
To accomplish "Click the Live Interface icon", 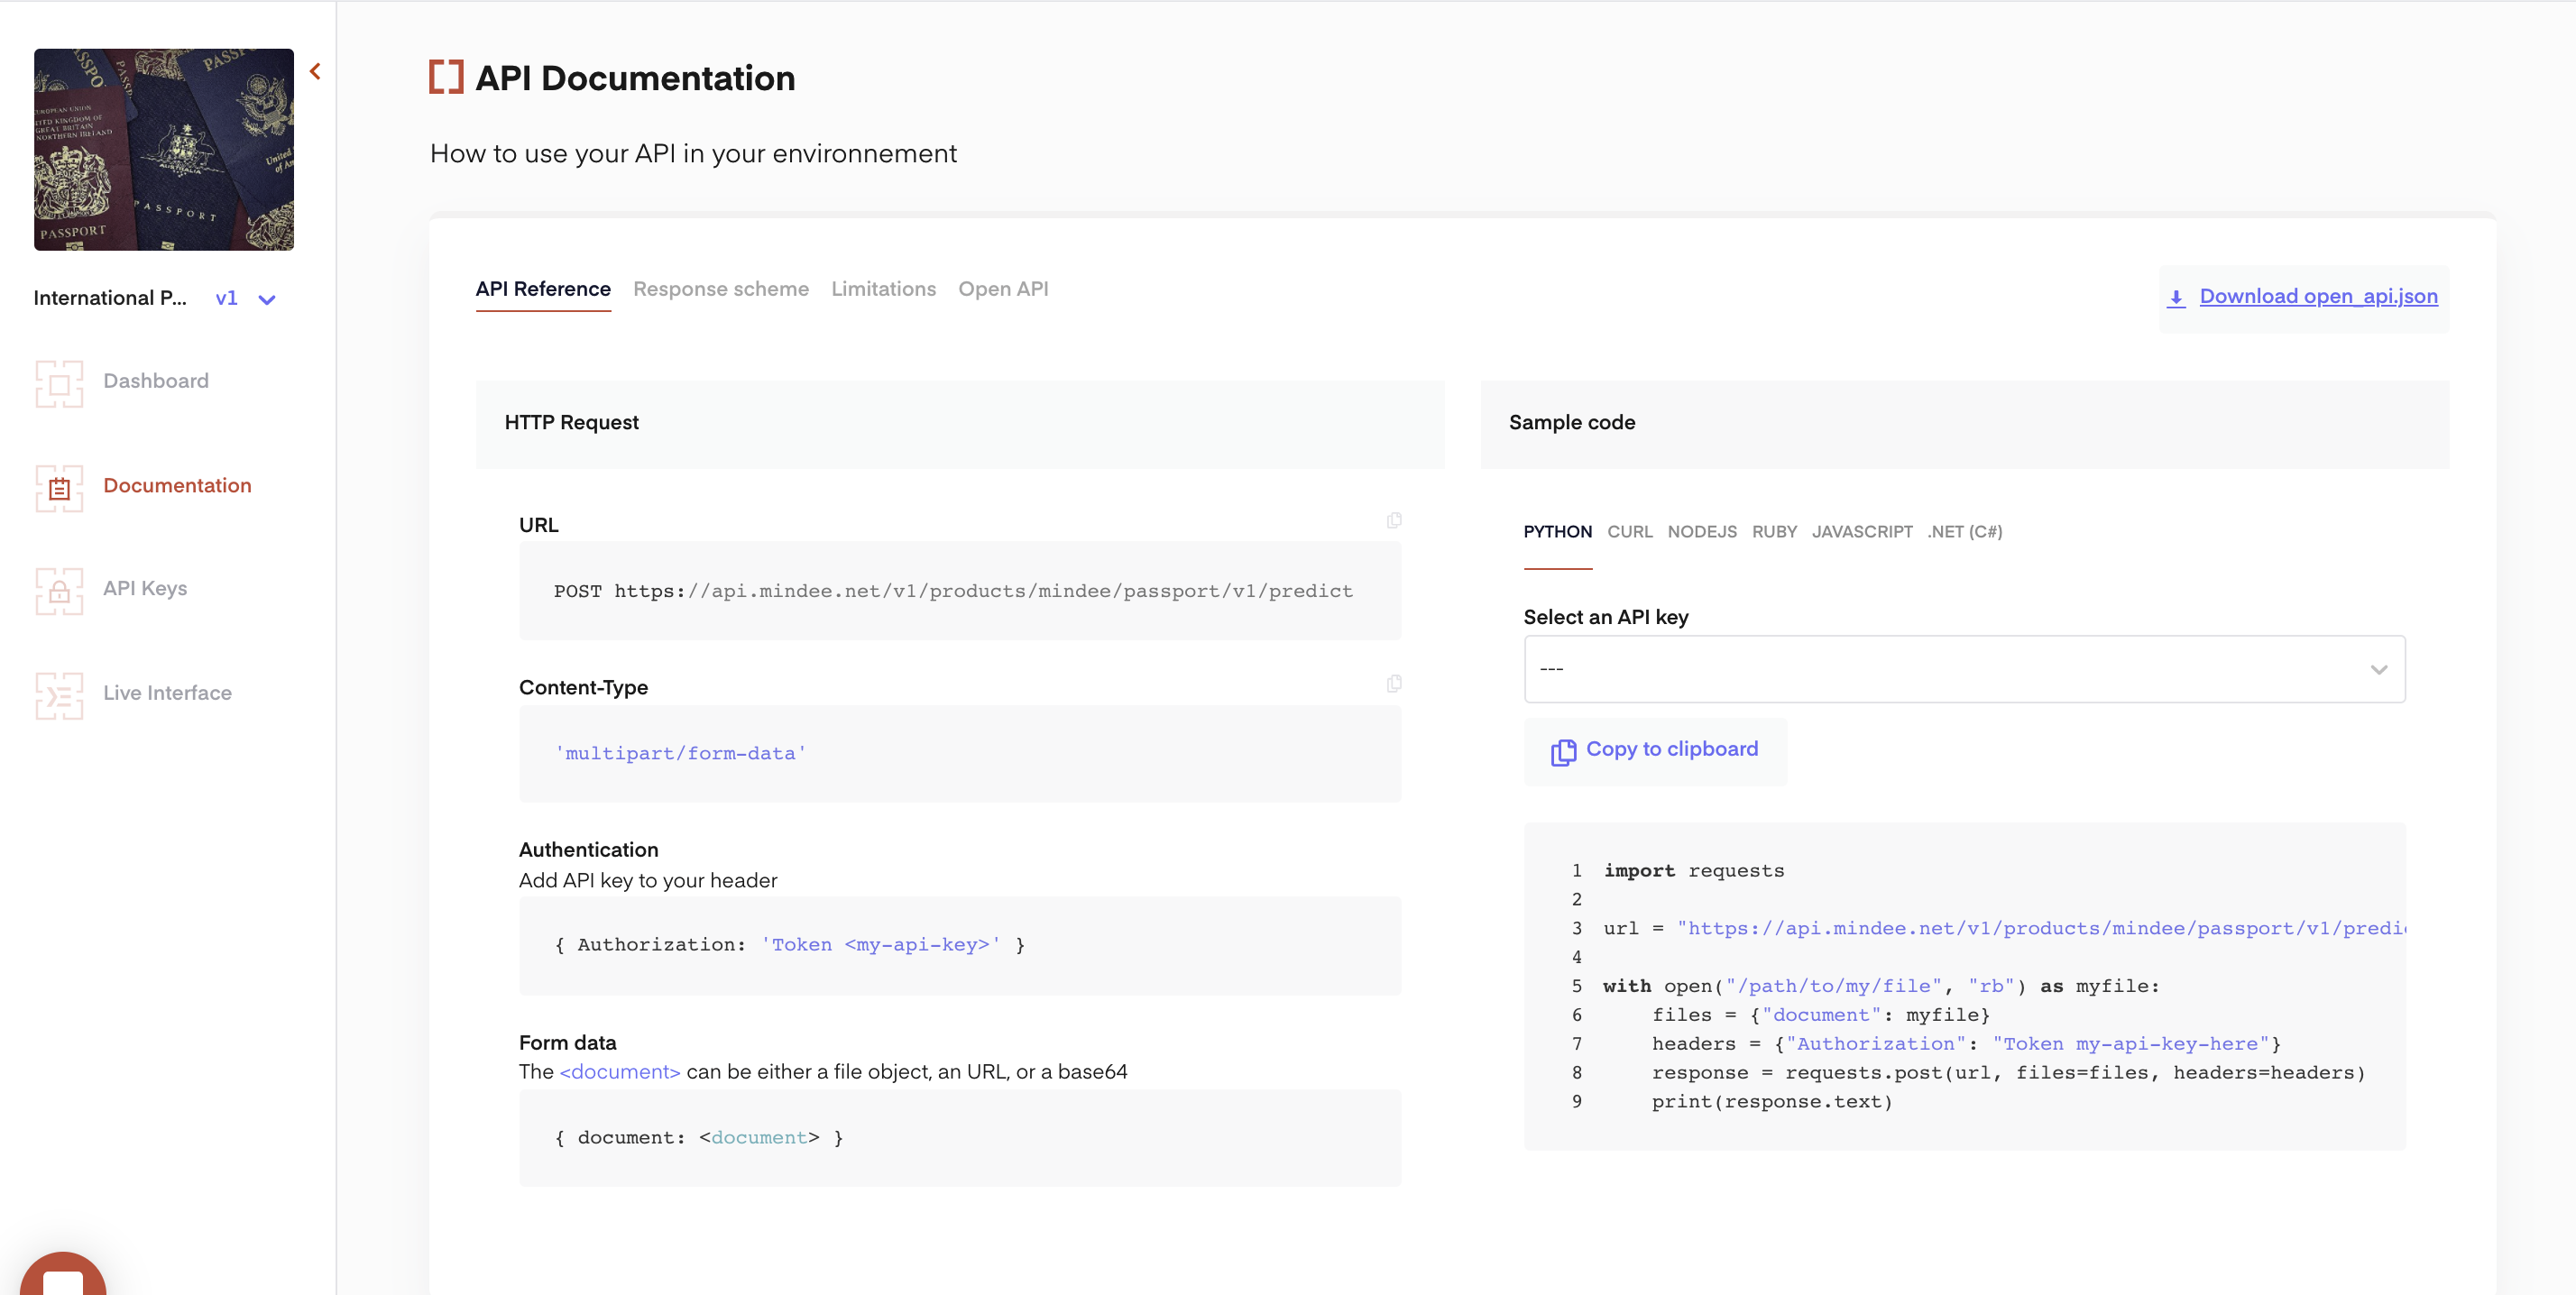I will coord(59,695).
